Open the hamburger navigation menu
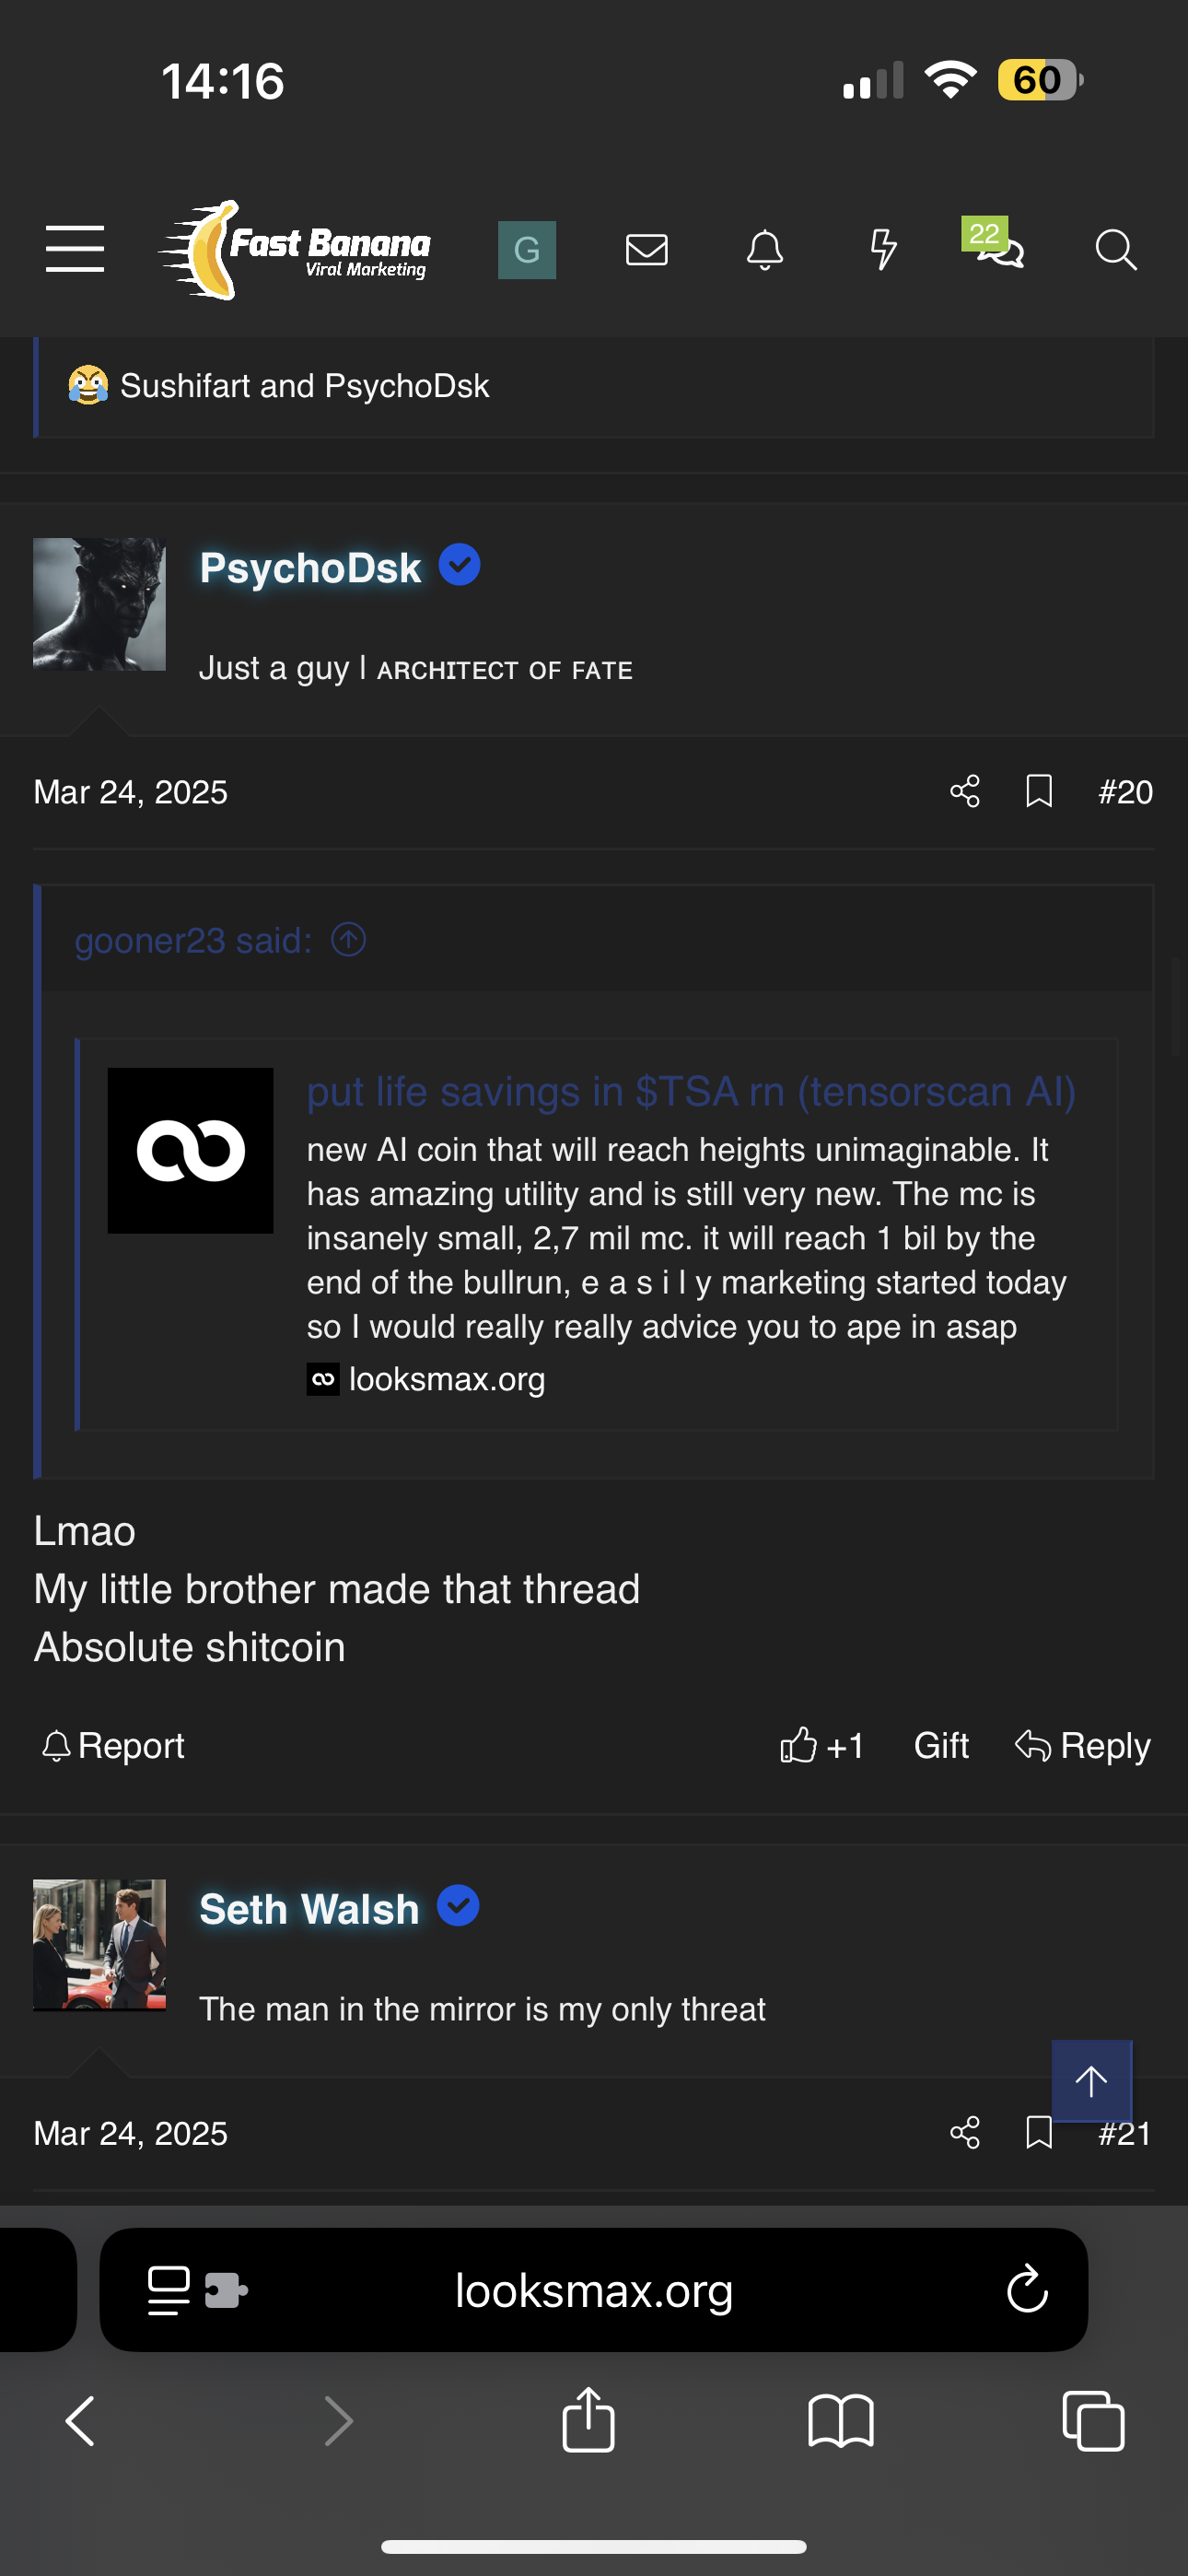This screenshot has height=2576, width=1188. point(75,249)
